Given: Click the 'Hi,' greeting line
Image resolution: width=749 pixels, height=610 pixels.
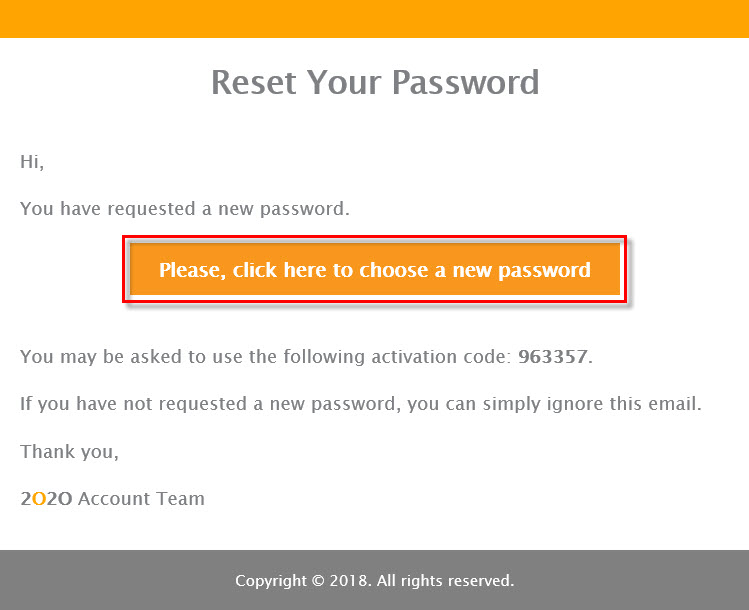Looking at the screenshot, I should click(32, 161).
